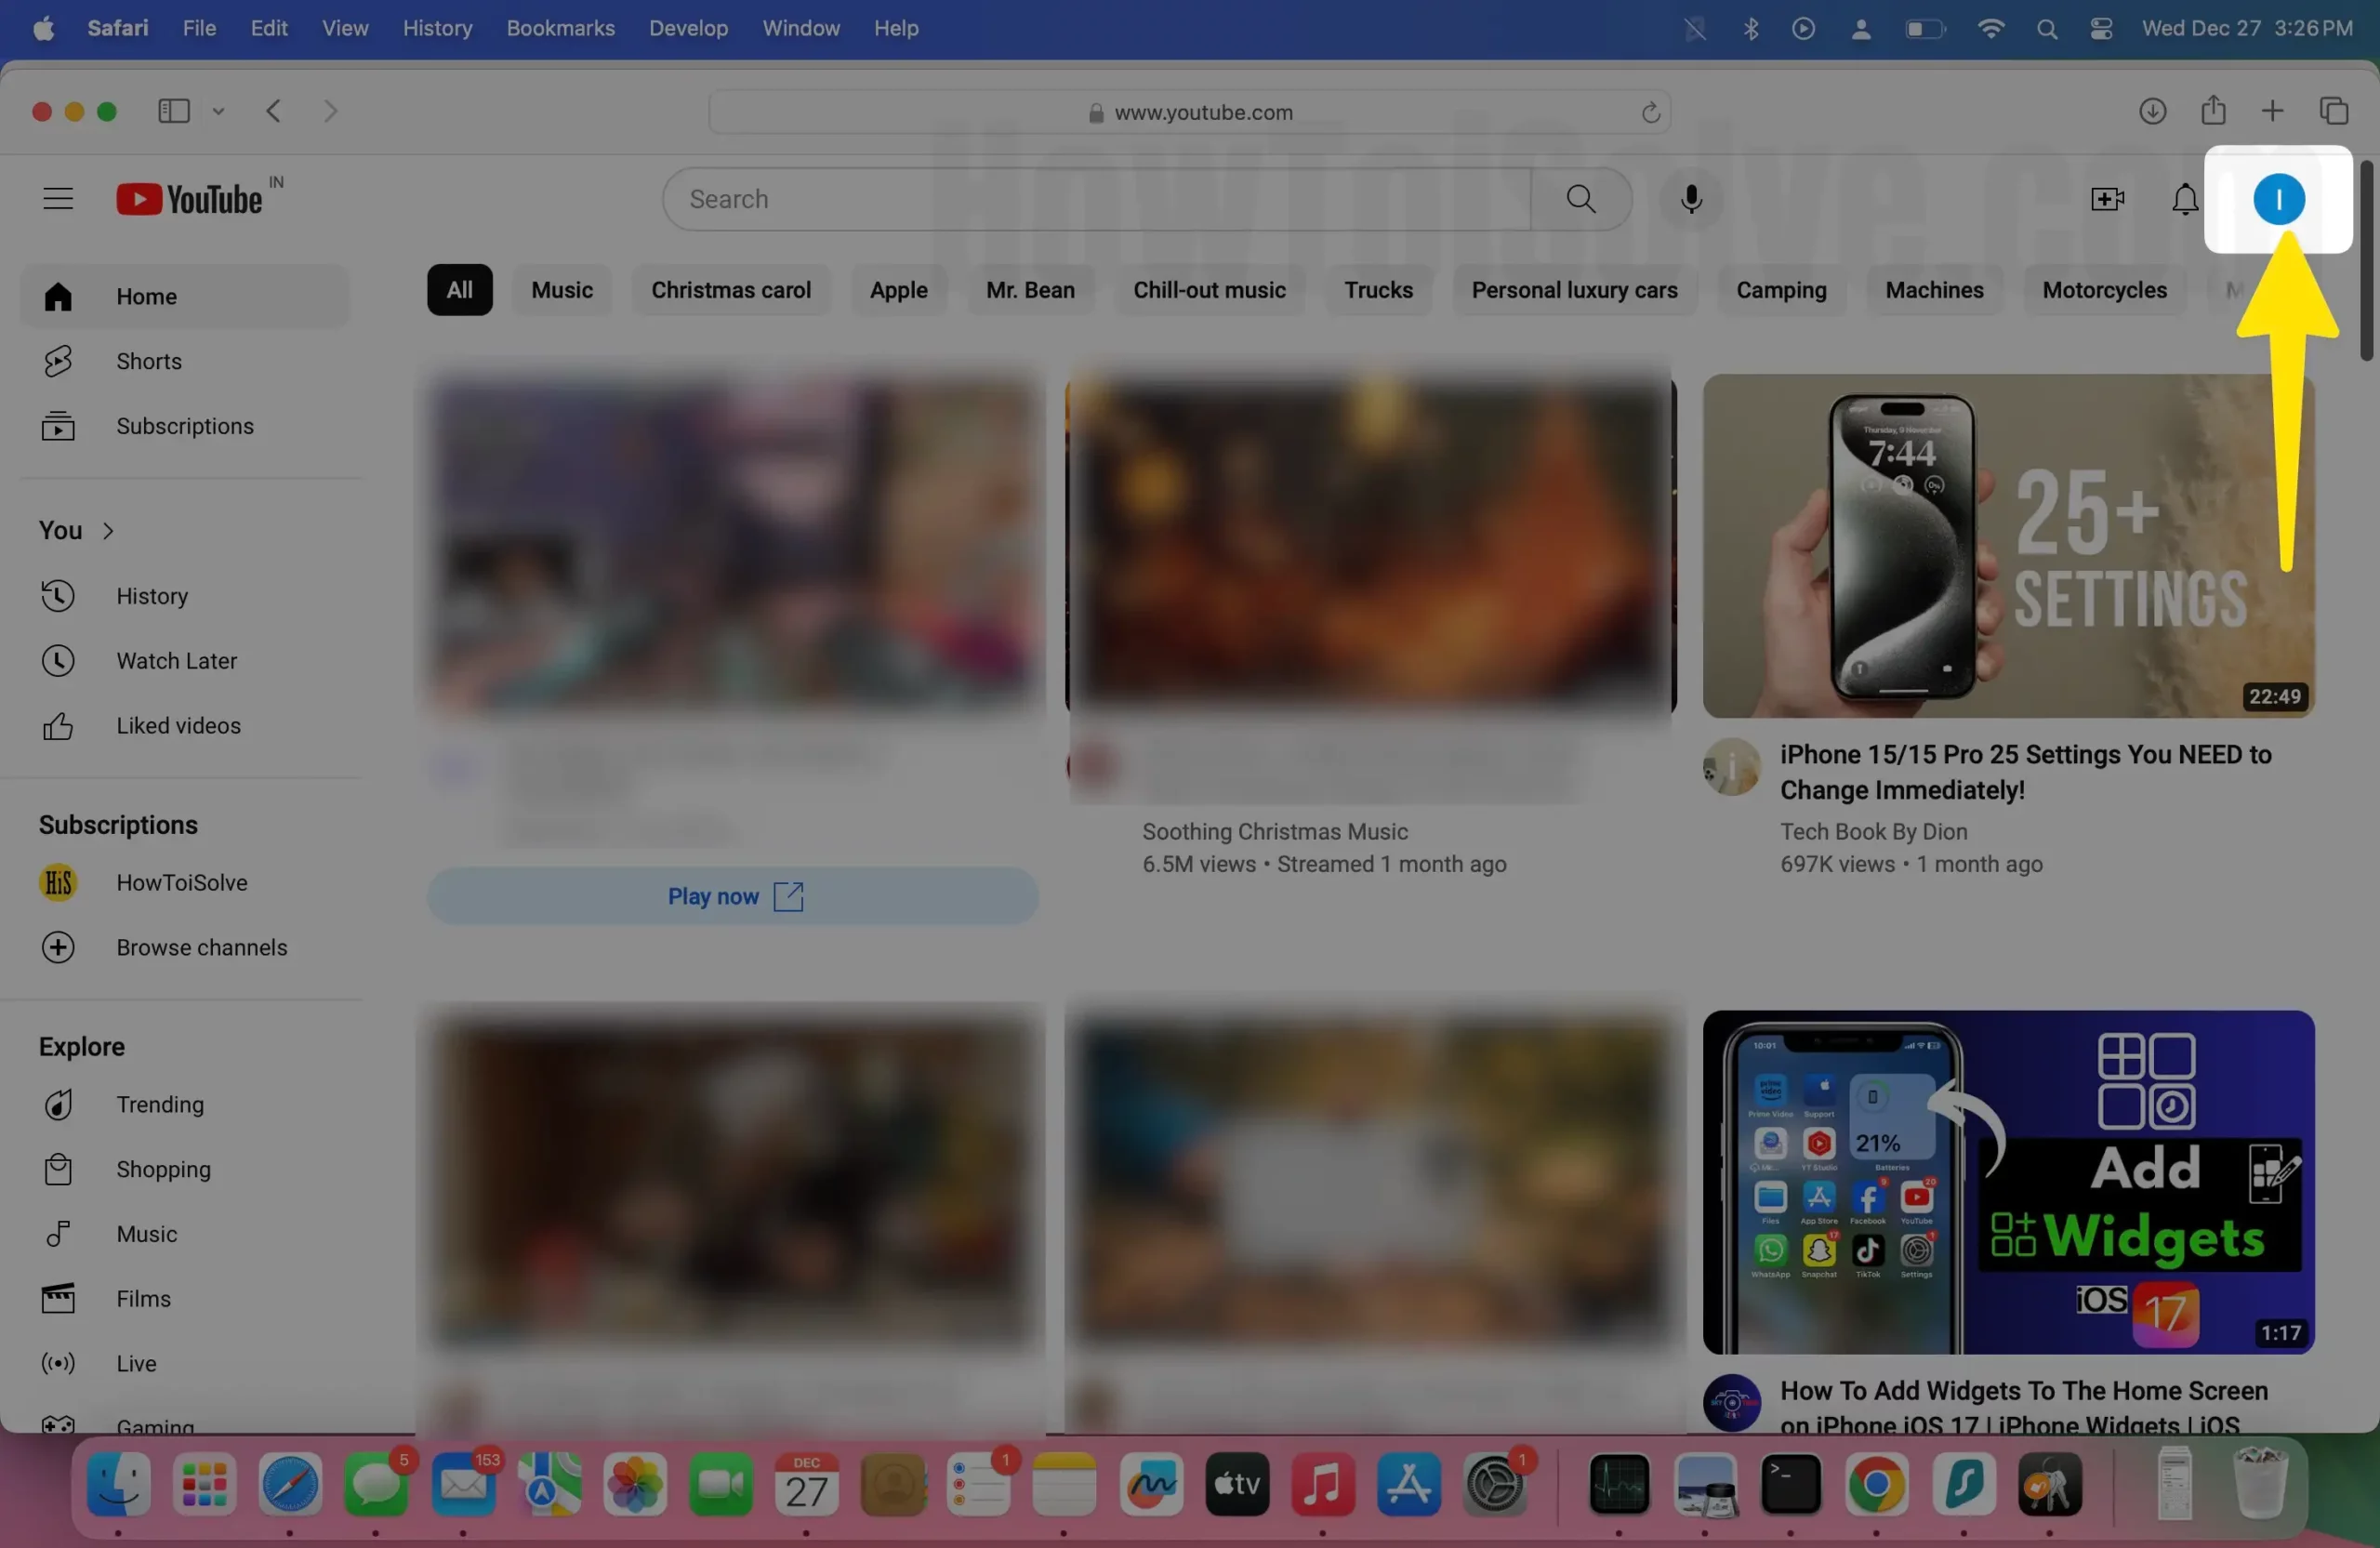Click the Create video camera icon
The image size is (2380, 1548).
2107,199
